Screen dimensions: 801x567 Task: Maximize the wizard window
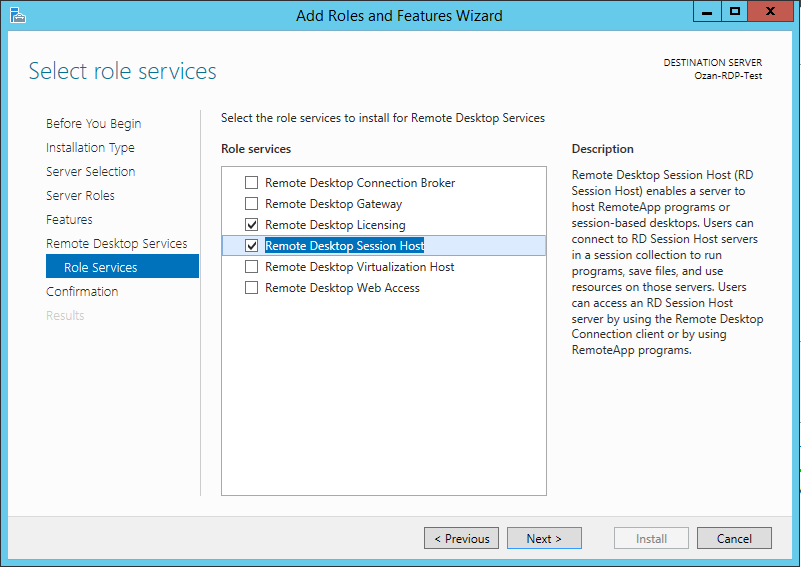pos(735,12)
